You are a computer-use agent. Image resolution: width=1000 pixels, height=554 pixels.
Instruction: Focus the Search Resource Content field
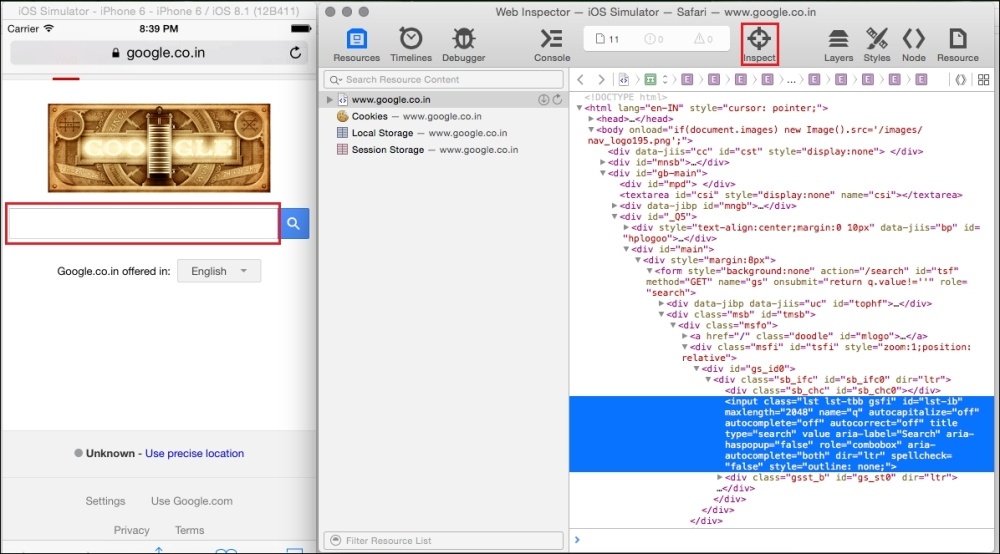443,80
